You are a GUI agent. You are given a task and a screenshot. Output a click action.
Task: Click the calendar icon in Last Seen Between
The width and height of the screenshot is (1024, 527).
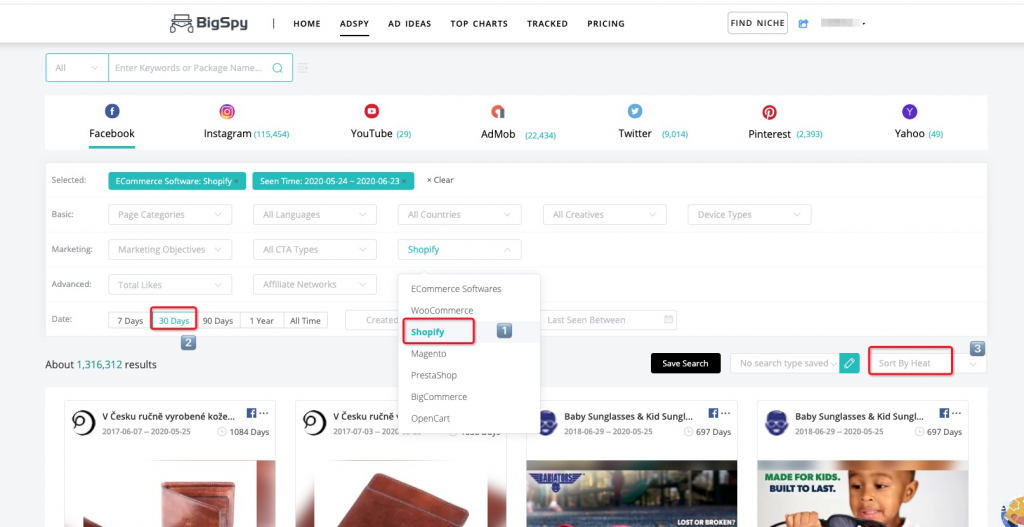(x=668, y=320)
